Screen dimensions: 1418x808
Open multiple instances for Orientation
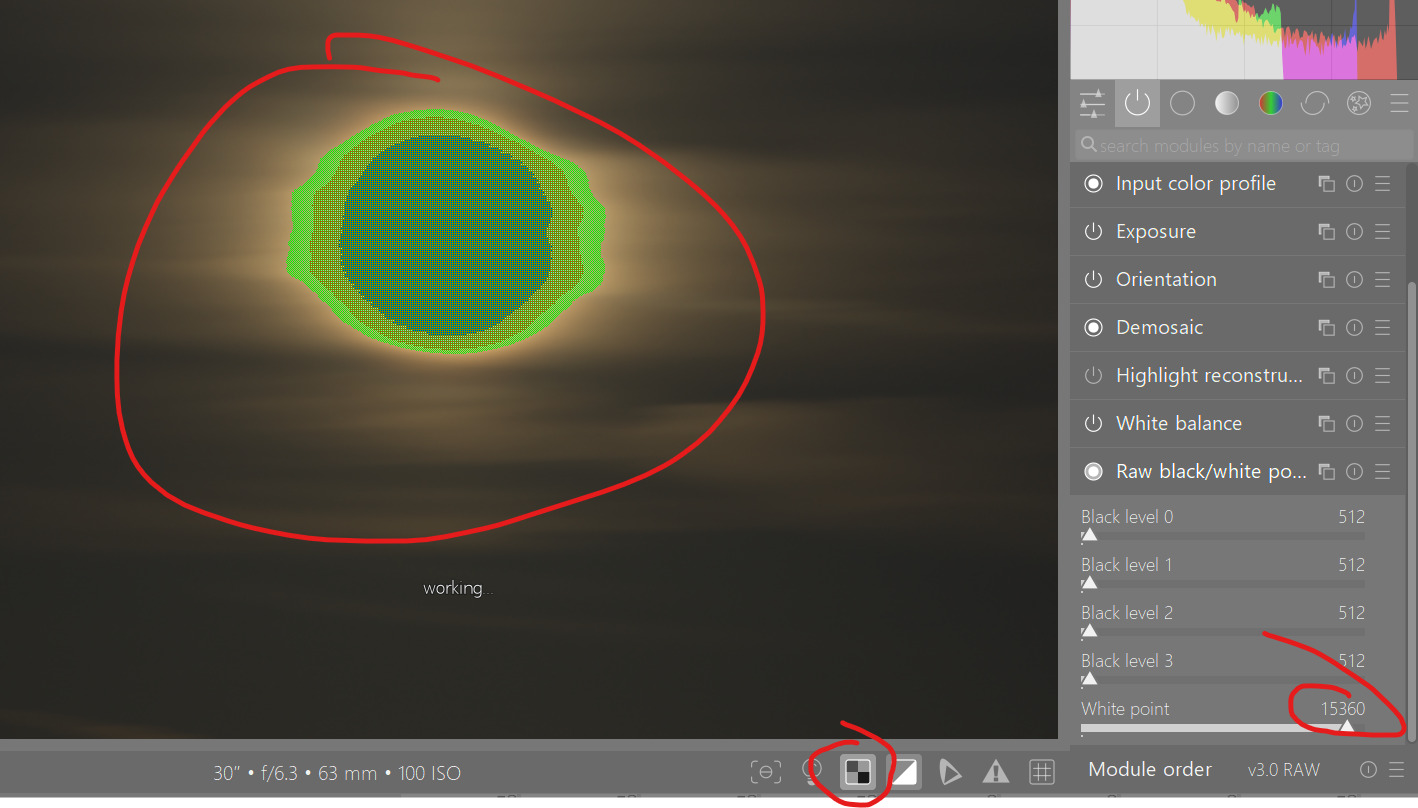click(1326, 280)
